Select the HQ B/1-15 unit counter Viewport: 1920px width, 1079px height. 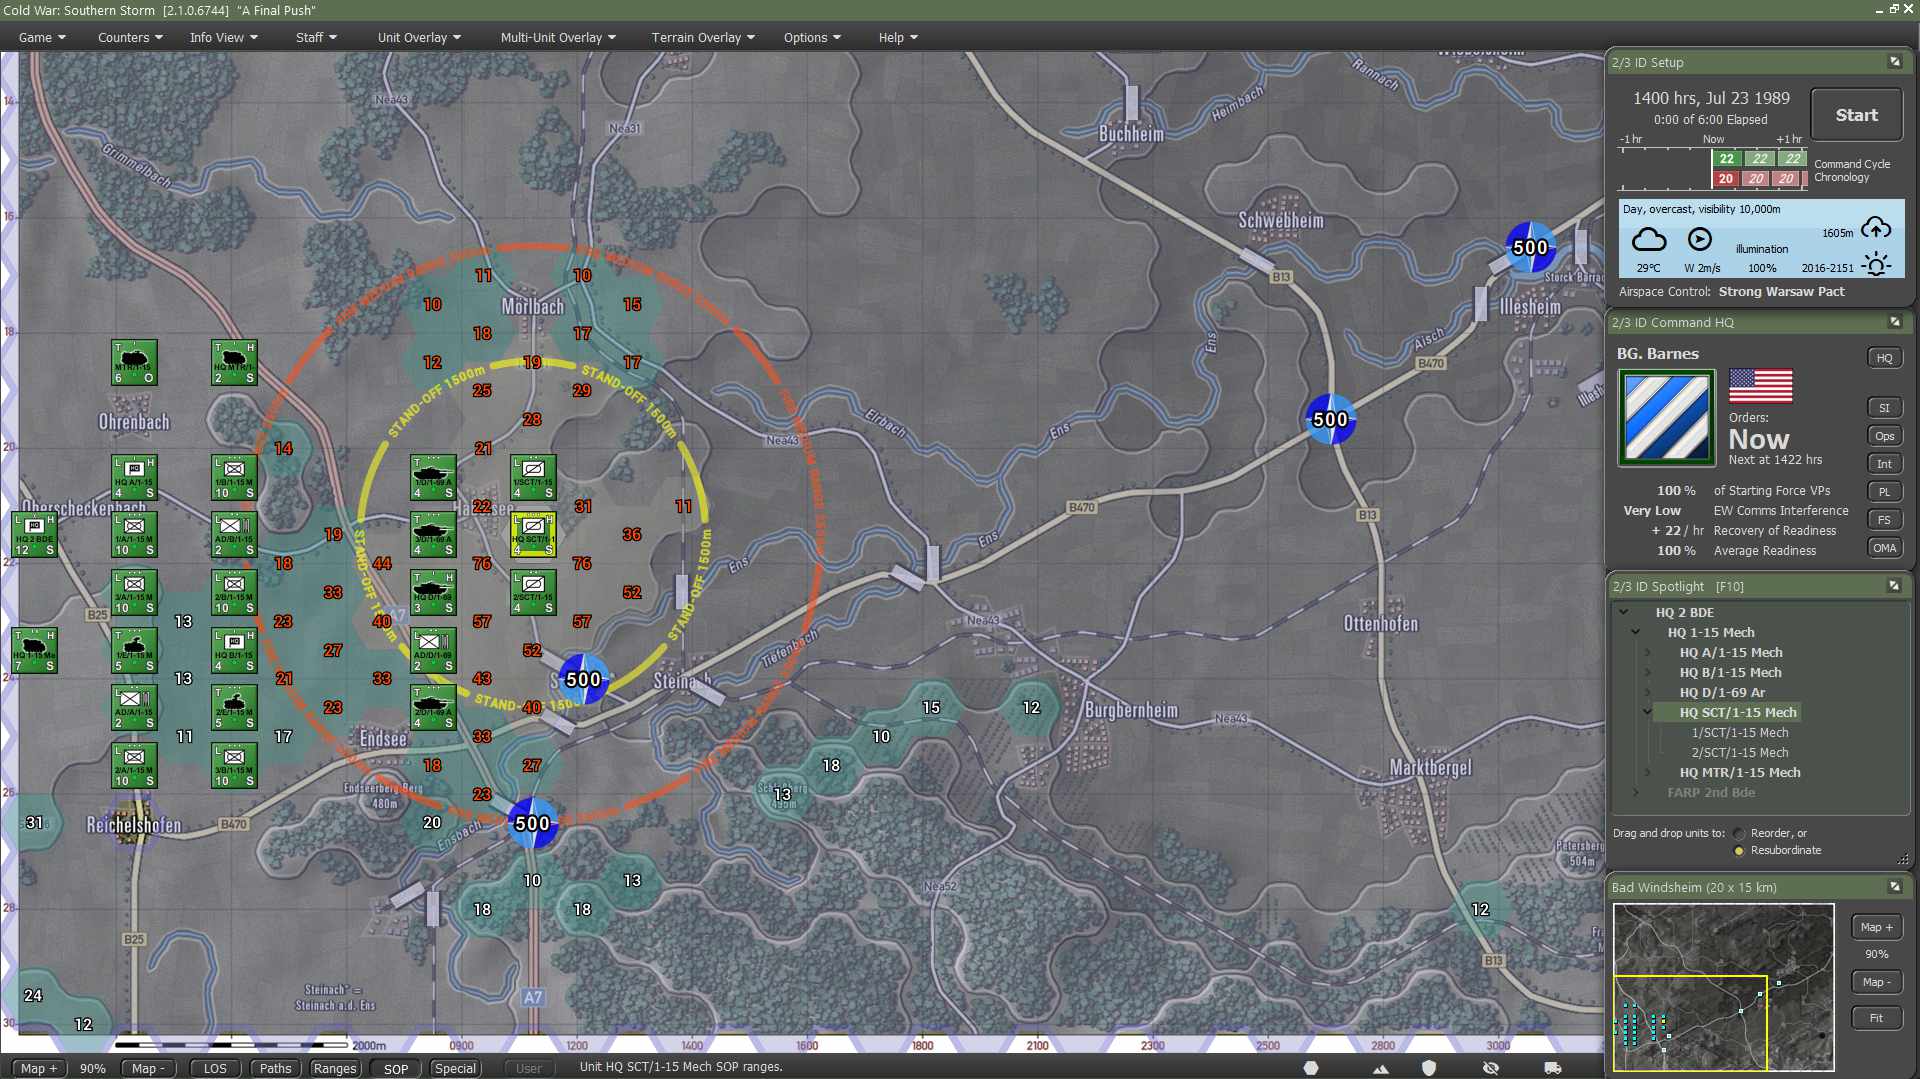pyautogui.click(x=234, y=651)
